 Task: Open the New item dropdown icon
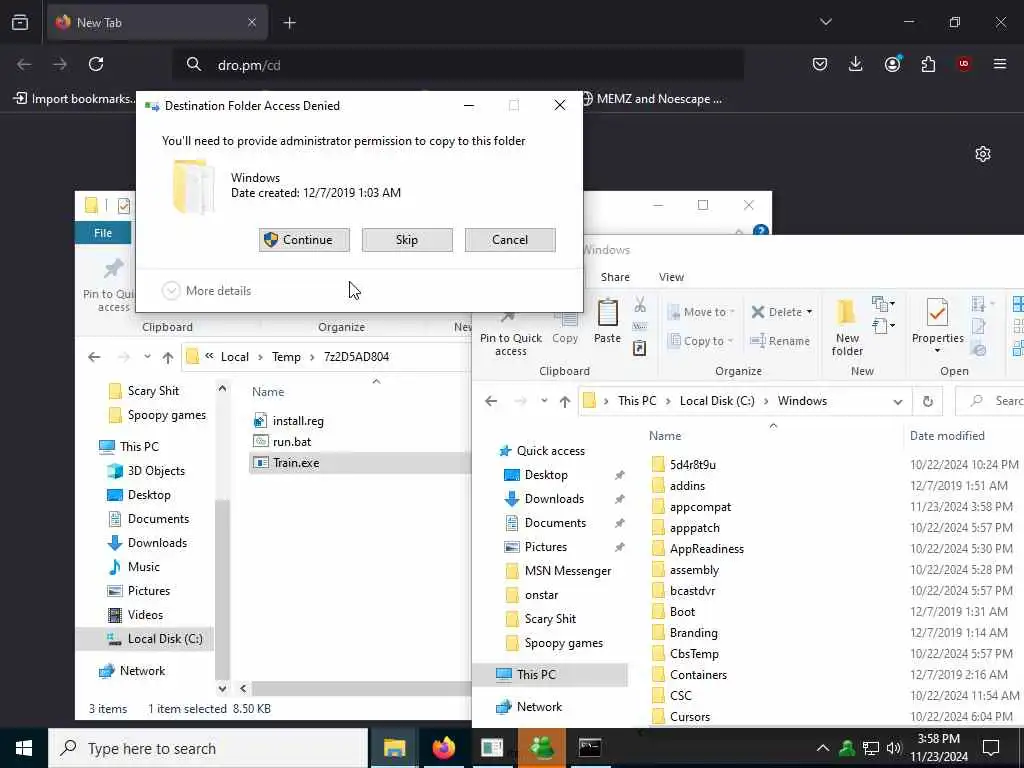click(x=883, y=304)
